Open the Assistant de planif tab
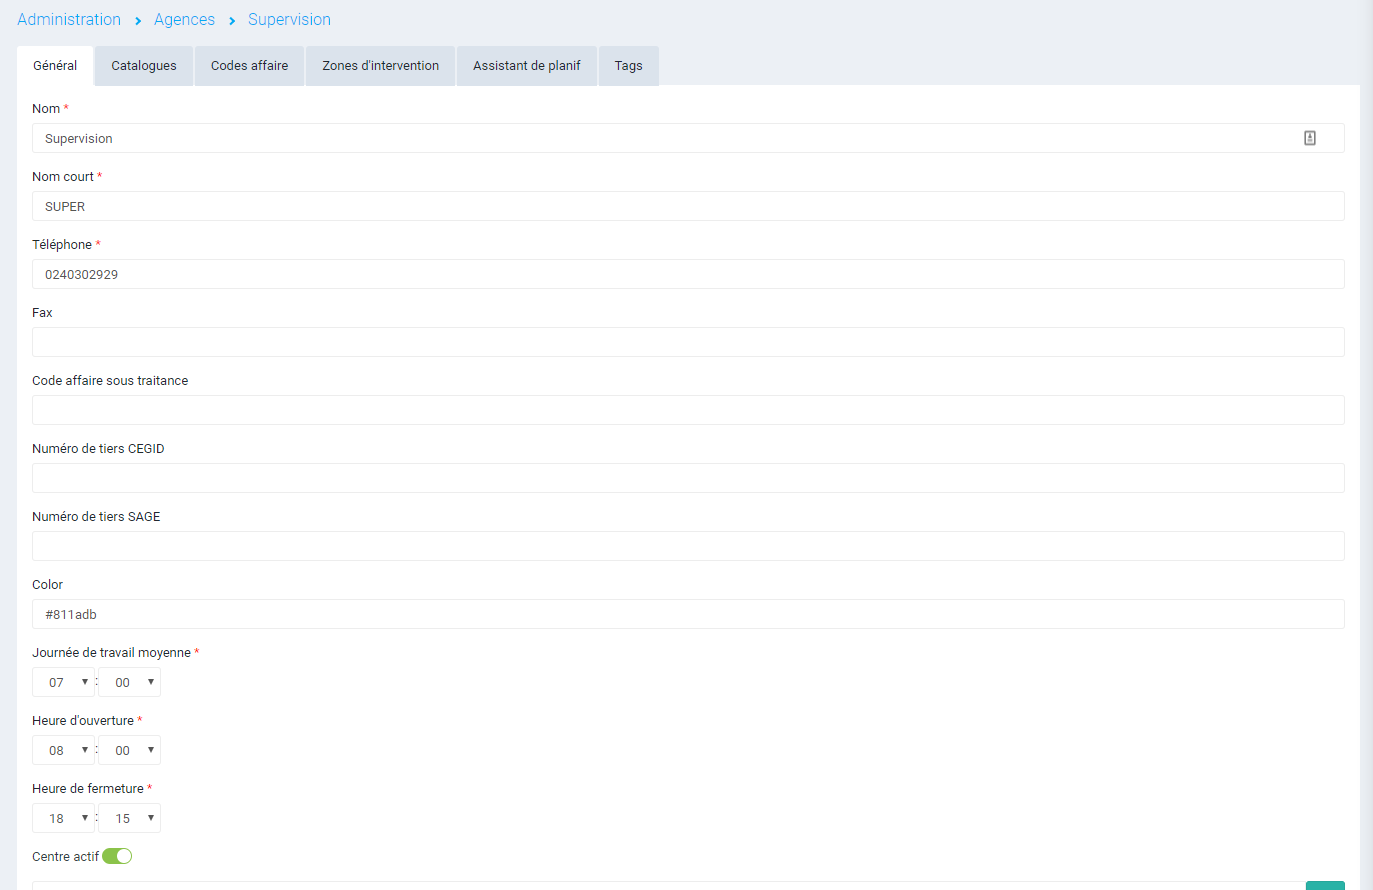The width and height of the screenshot is (1373, 890). (x=526, y=66)
